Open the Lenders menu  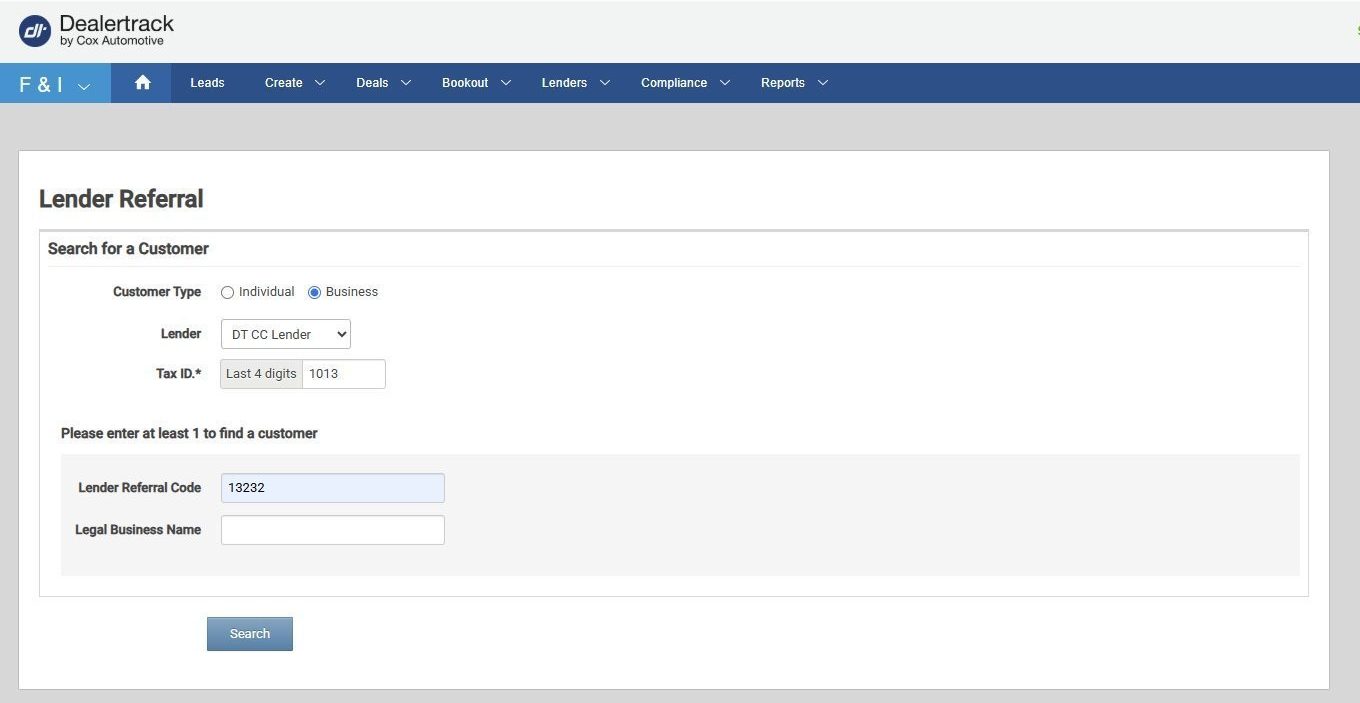575,83
